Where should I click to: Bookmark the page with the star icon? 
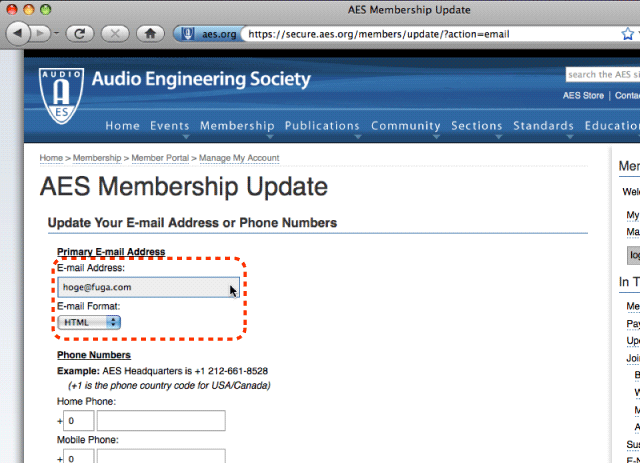click(x=628, y=34)
